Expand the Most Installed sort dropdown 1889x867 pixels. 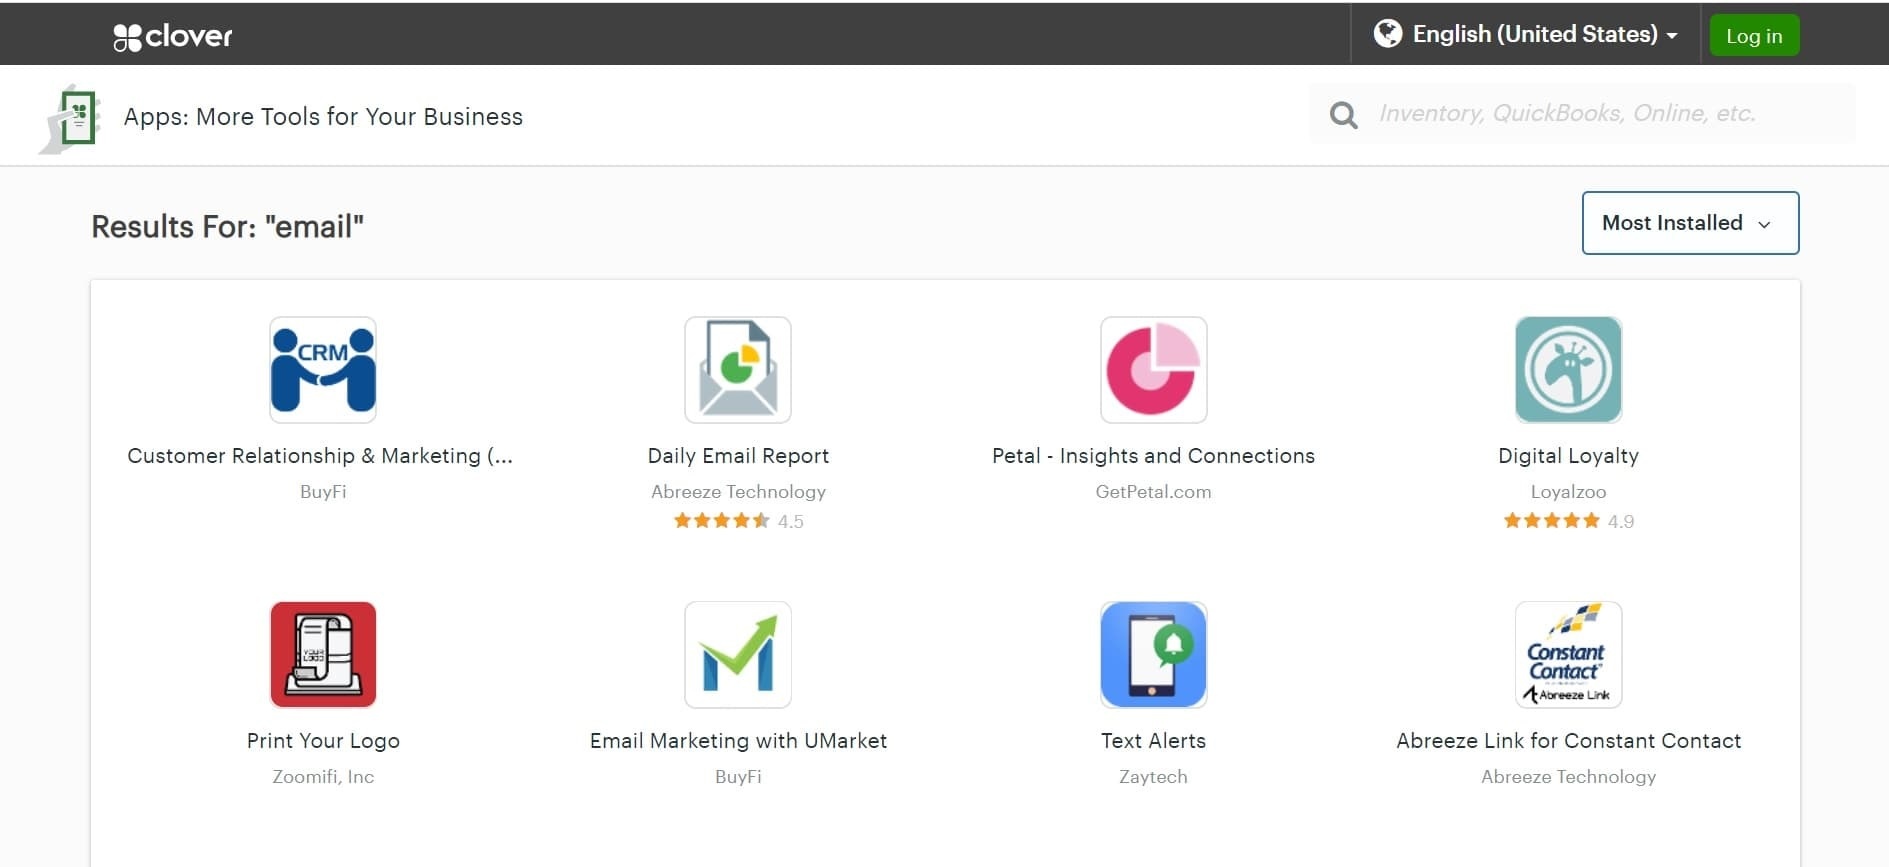coord(1690,223)
